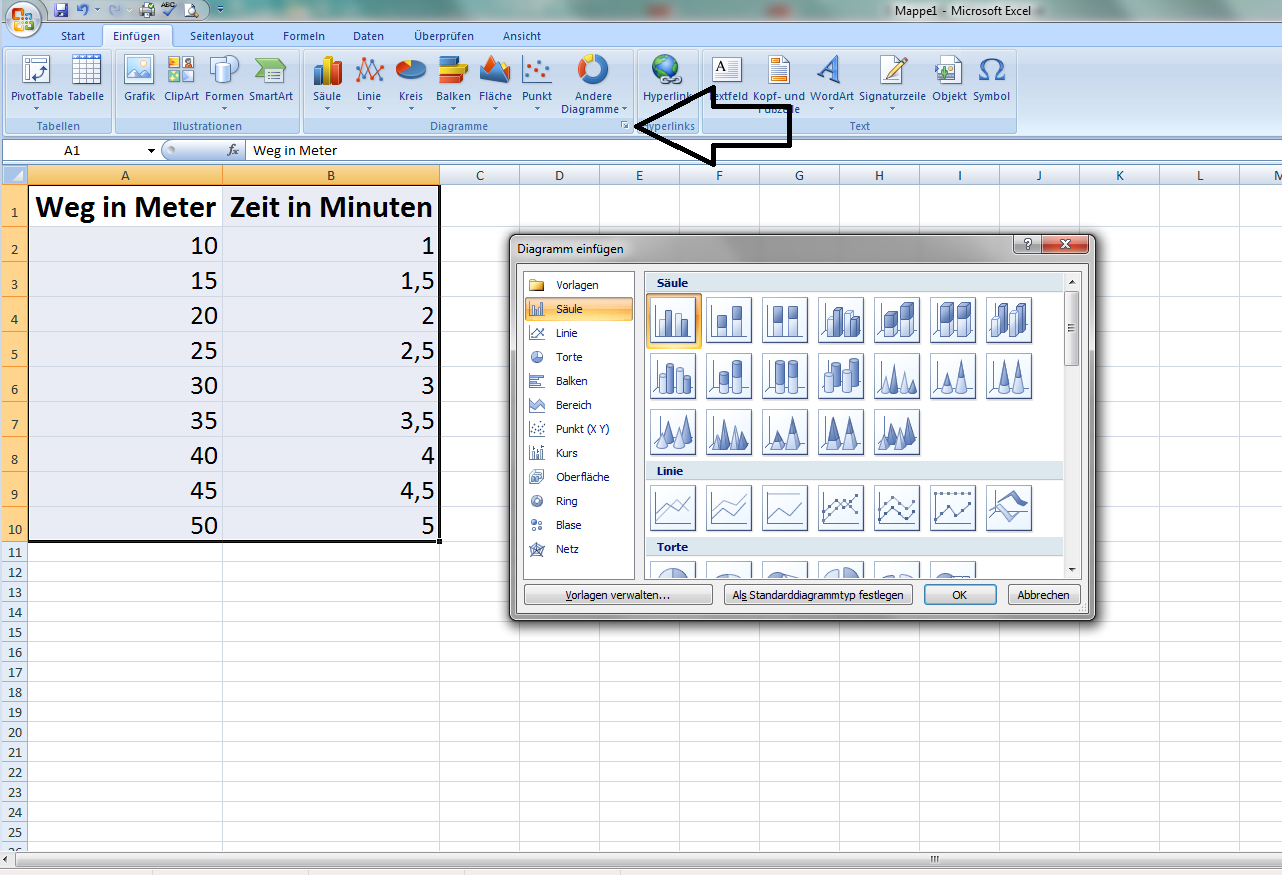Screen dimensions: 1282x875
Task: Click the chart gallery scroll down arrow
Action: pos(1072,570)
